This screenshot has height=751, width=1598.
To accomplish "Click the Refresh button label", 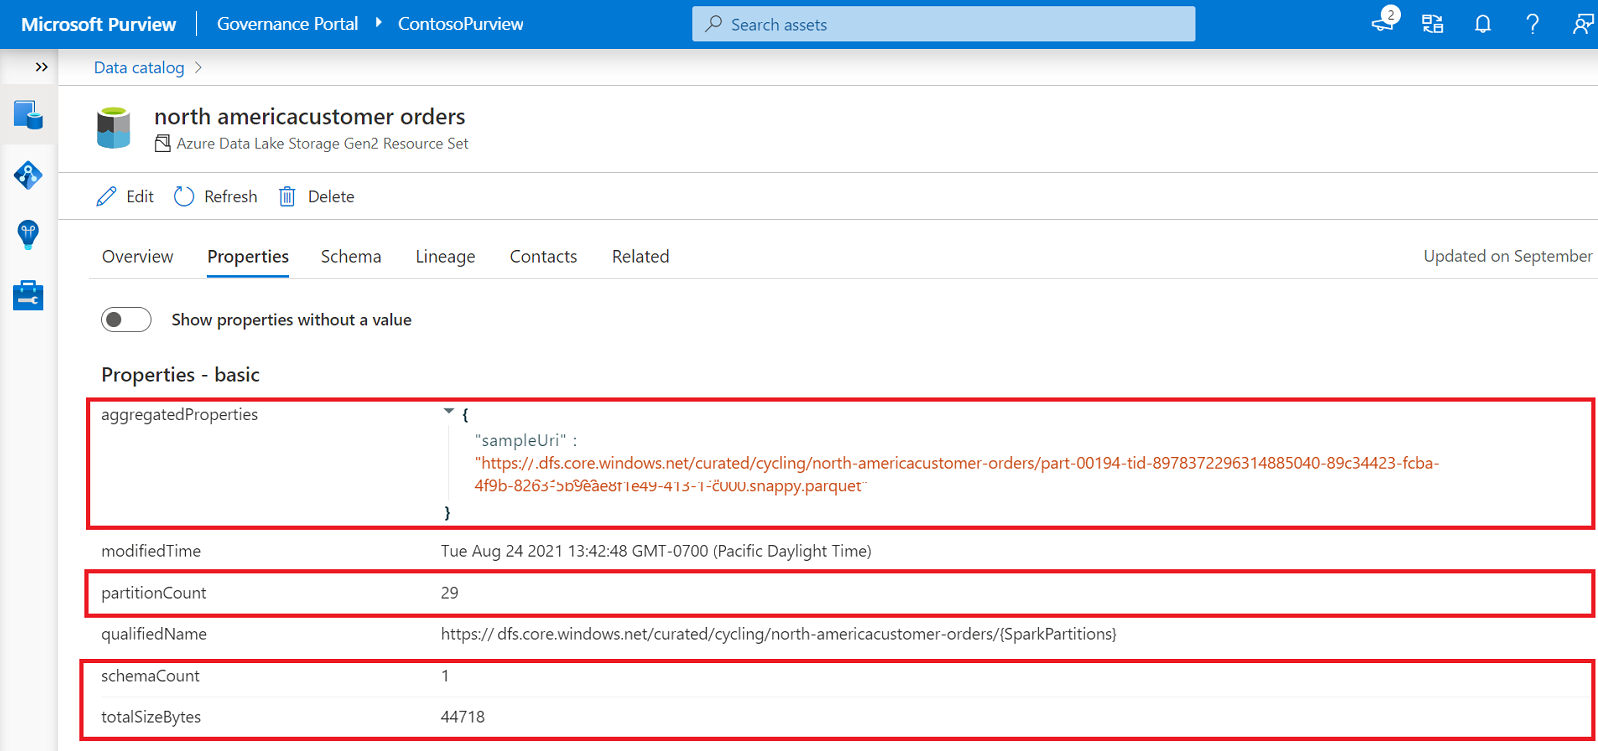I will click(x=230, y=196).
